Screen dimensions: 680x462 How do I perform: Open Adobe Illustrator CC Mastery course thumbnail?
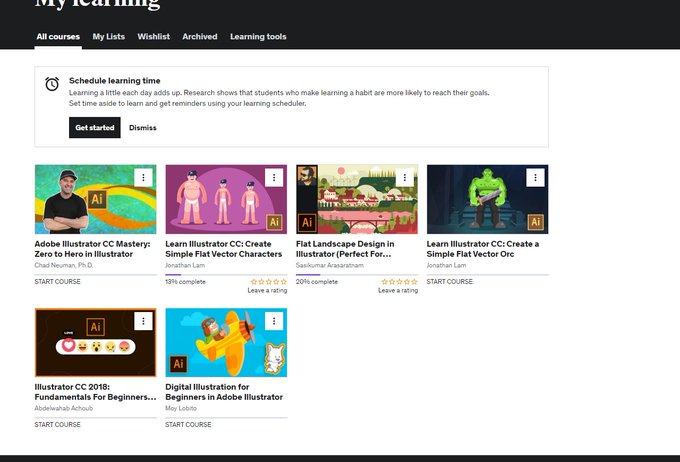[x=95, y=199]
